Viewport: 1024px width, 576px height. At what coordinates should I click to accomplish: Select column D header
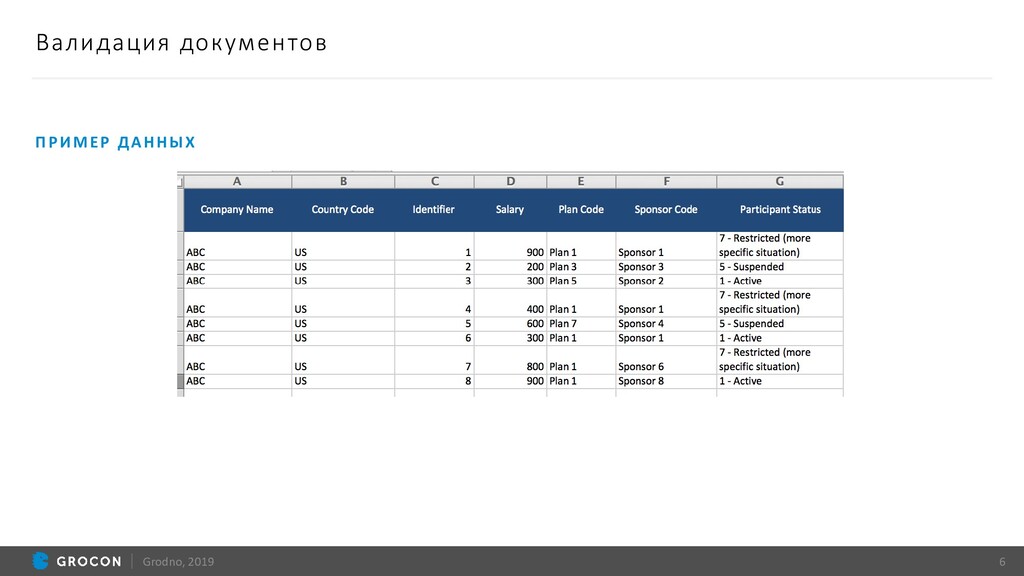pos(510,182)
